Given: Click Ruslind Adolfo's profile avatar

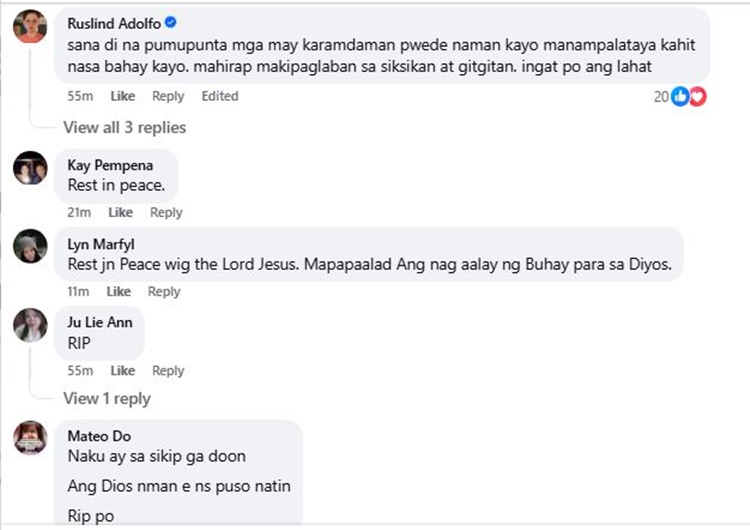Looking at the screenshot, I should tap(30, 27).
